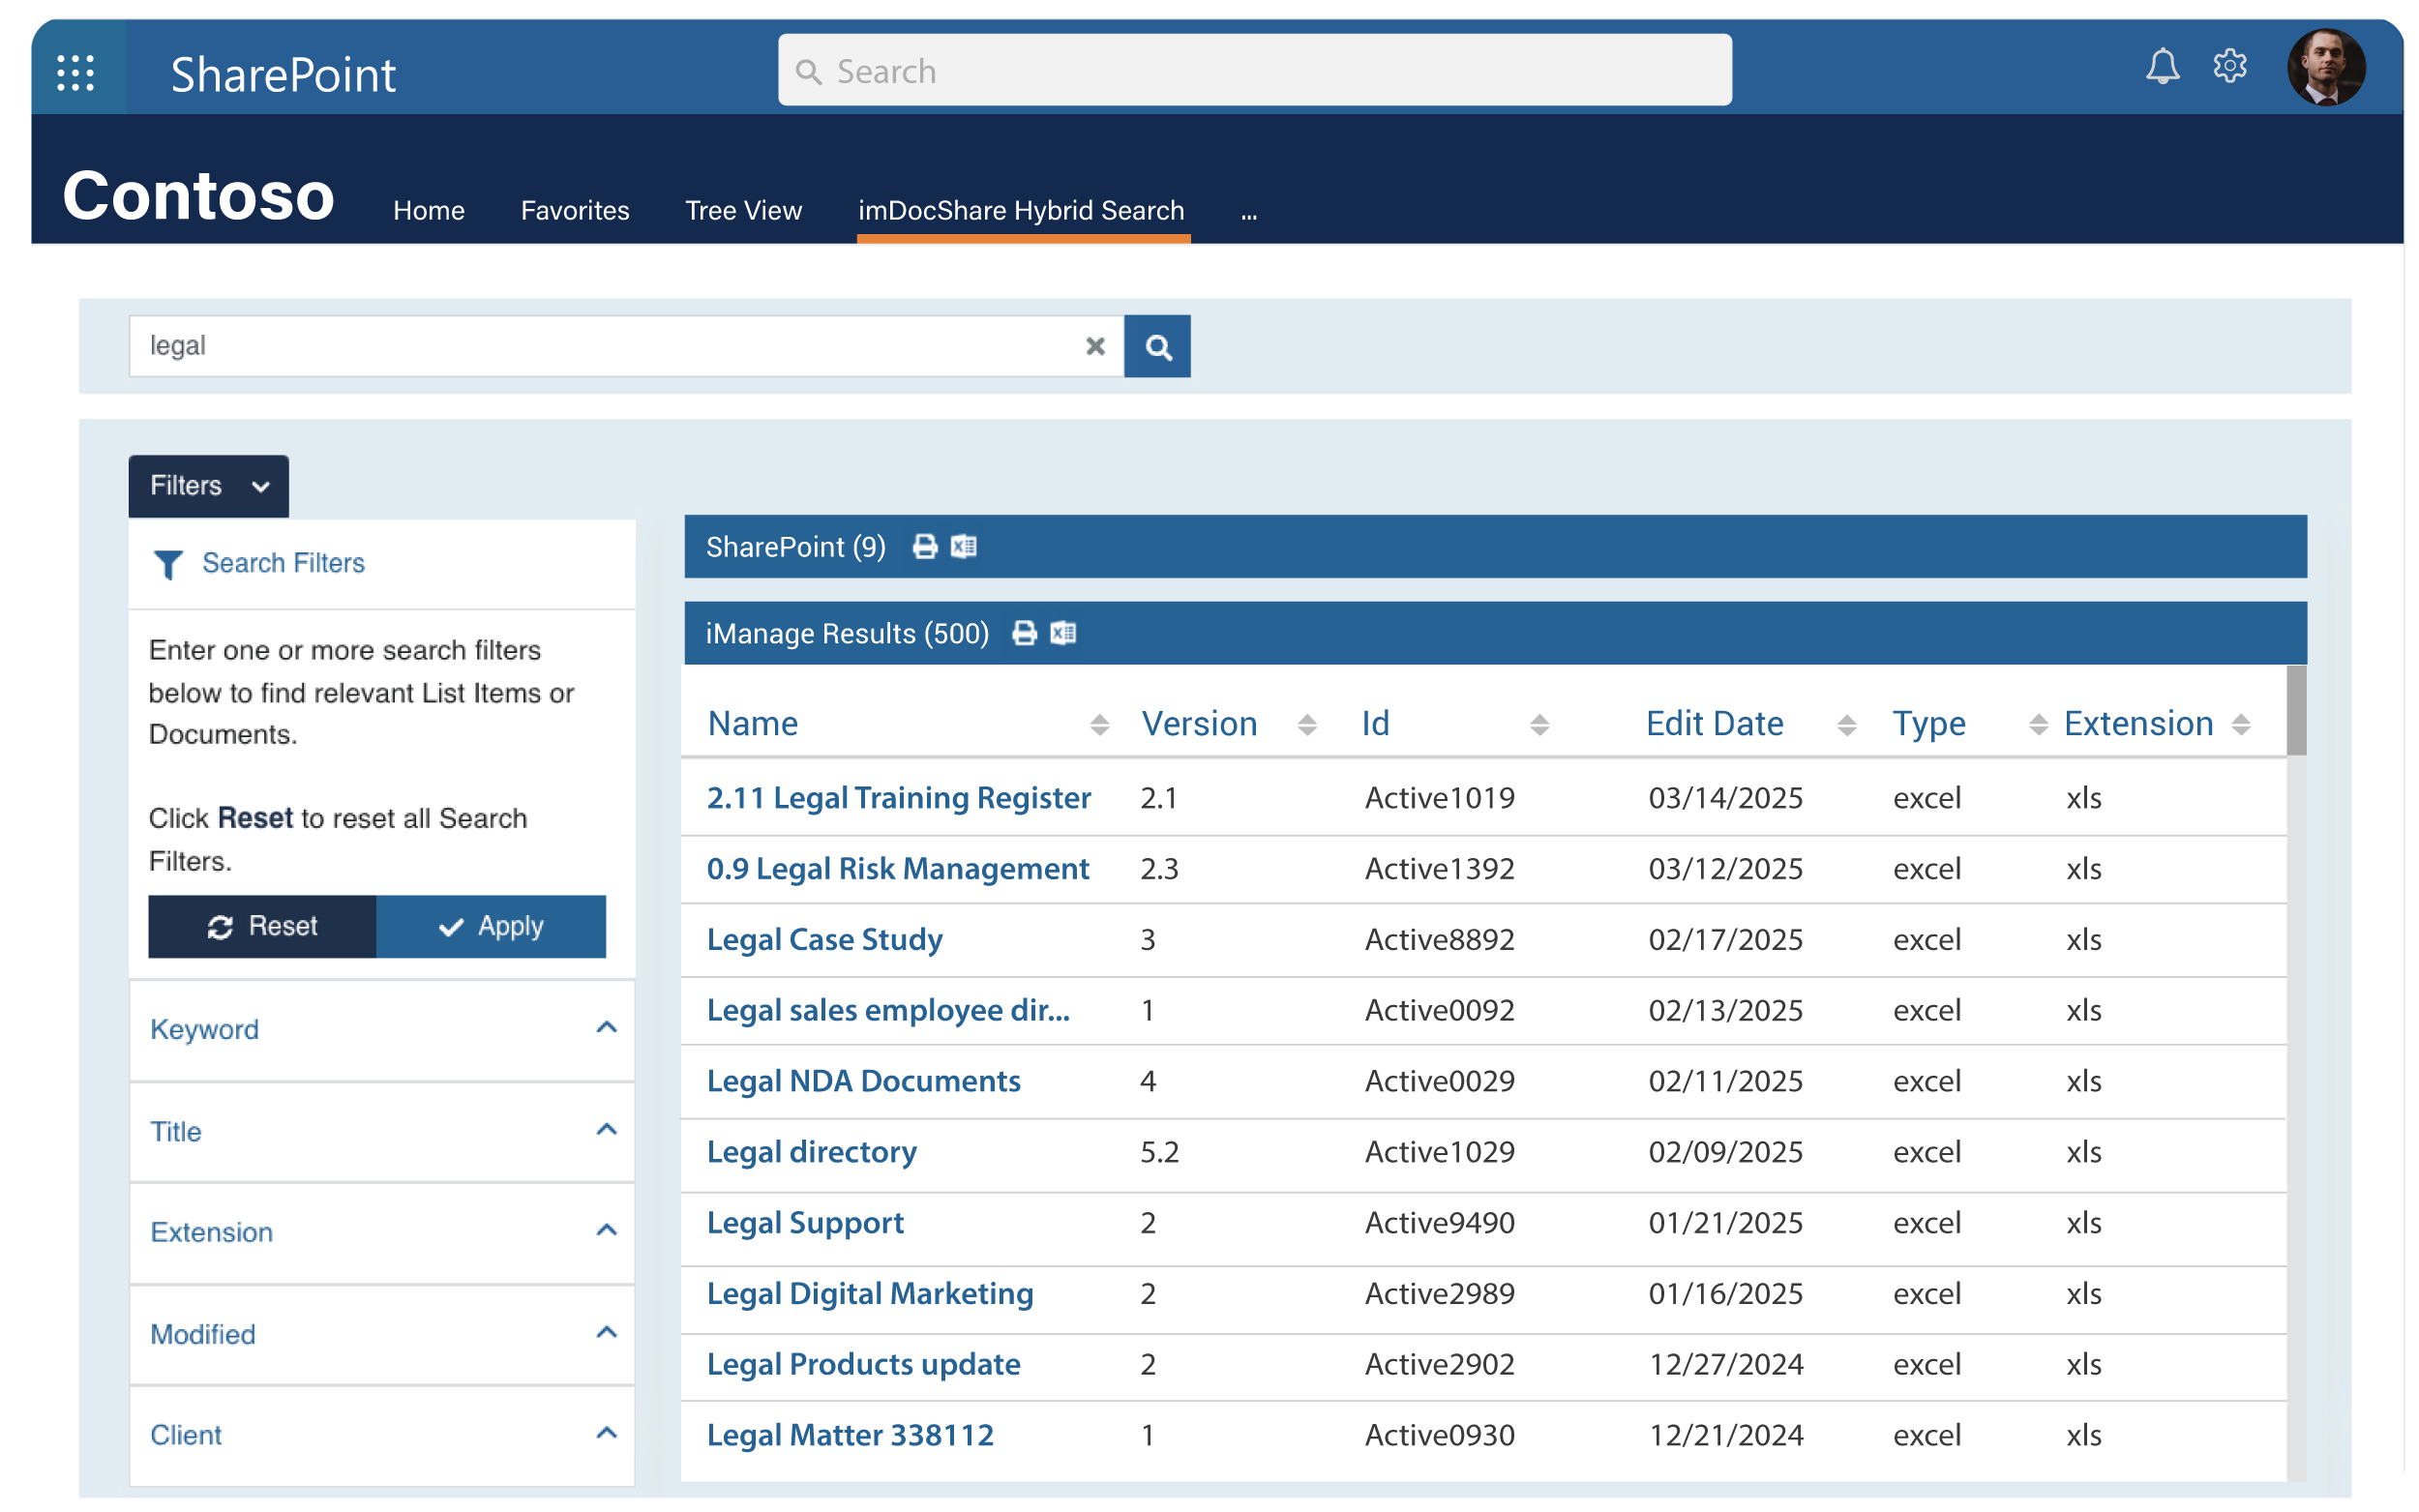Viewport: 2419px width, 1512px height.
Task: Sort by Name column arrows
Action: click(x=1099, y=725)
